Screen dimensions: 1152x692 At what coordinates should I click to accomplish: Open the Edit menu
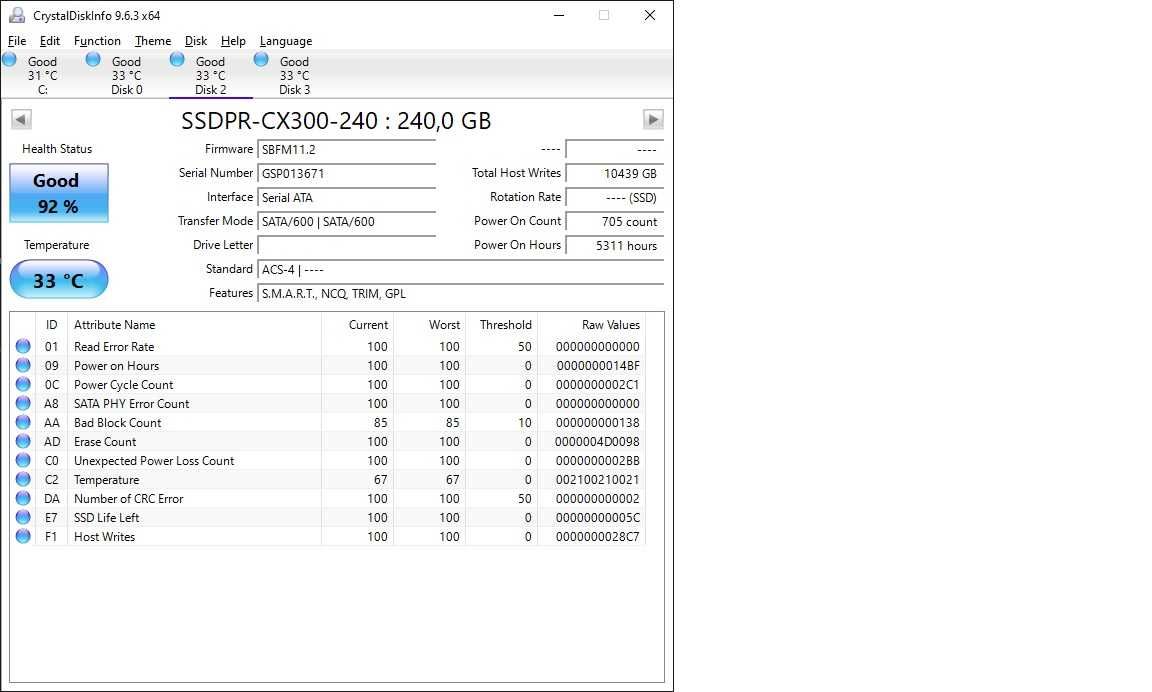pyautogui.click(x=50, y=41)
